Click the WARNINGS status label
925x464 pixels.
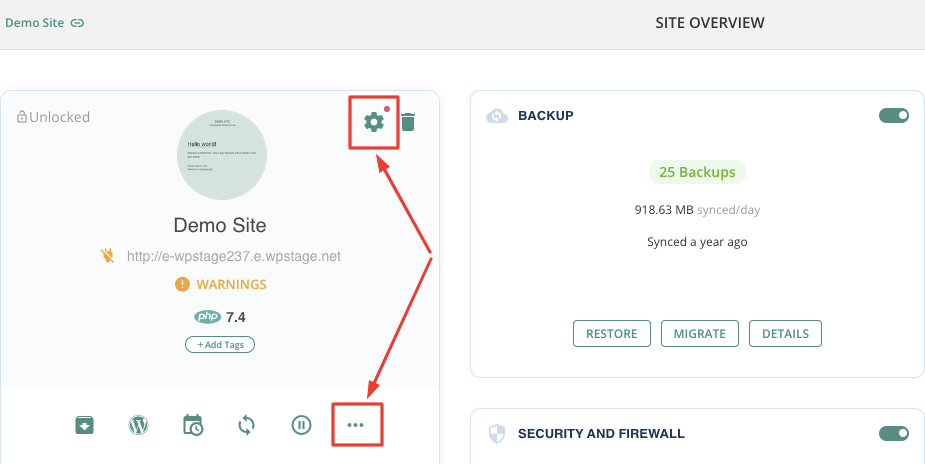click(x=231, y=284)
